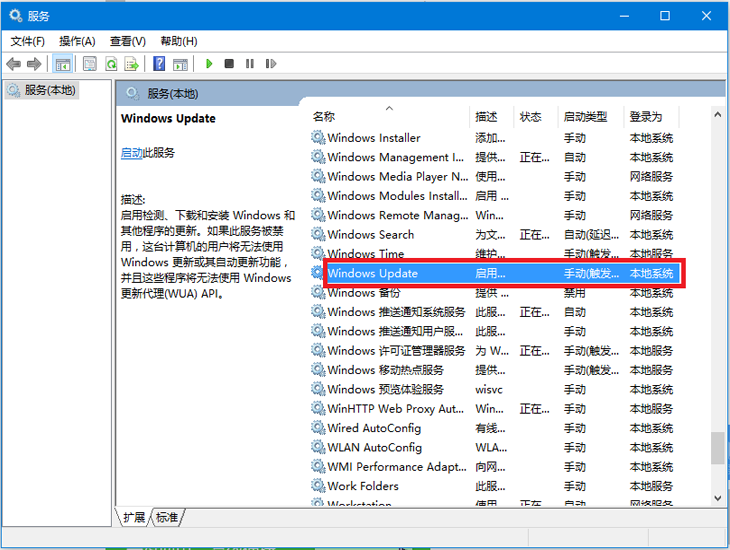Viewport: 730px width, 550px height.
Task: Select the Windows Time service
Action: point(495,253)
